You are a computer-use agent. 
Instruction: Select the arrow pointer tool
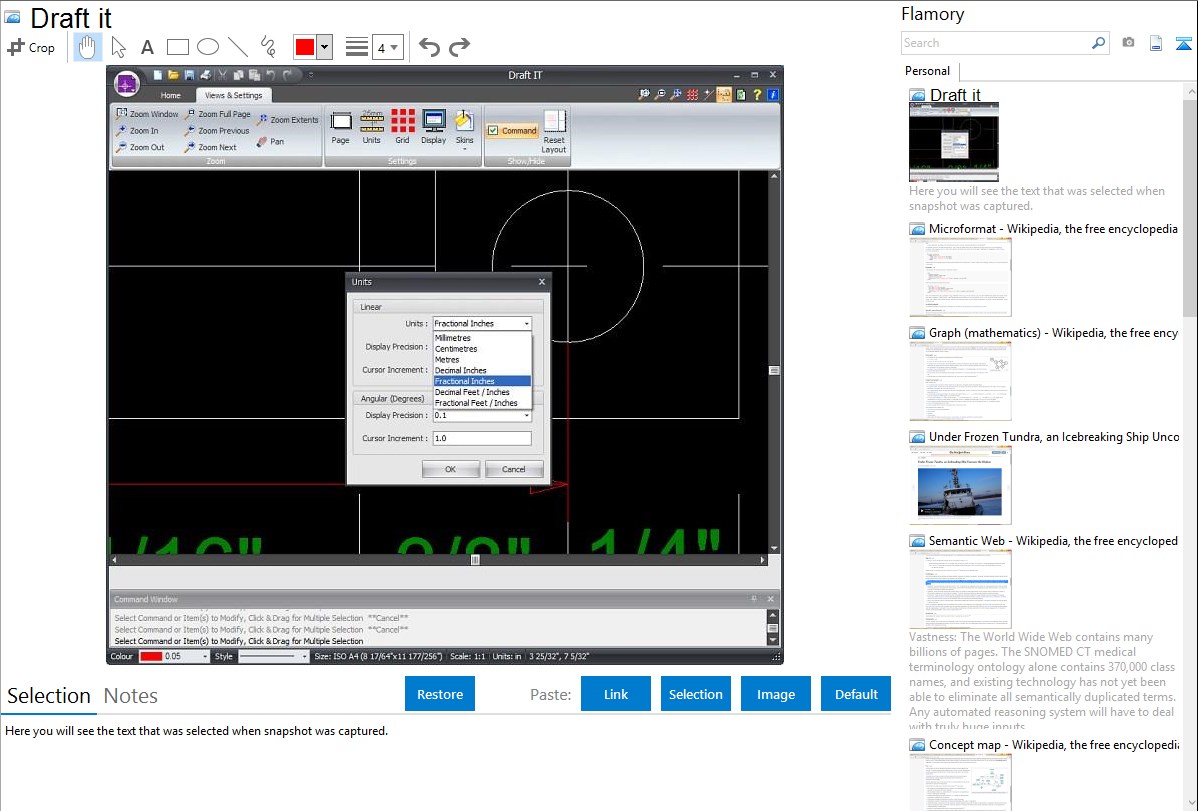point(118,47)
